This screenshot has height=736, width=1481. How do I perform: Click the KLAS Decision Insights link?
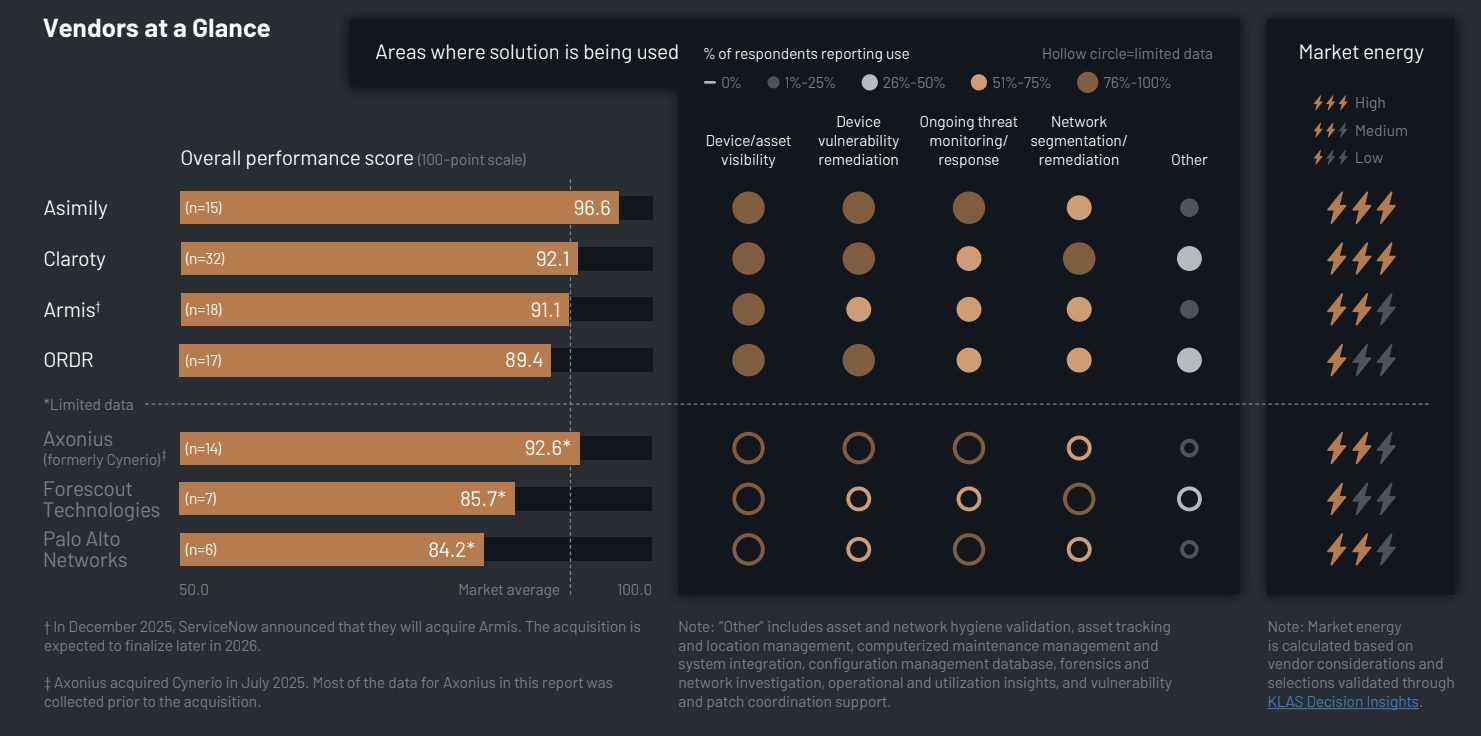point(1342,702)
